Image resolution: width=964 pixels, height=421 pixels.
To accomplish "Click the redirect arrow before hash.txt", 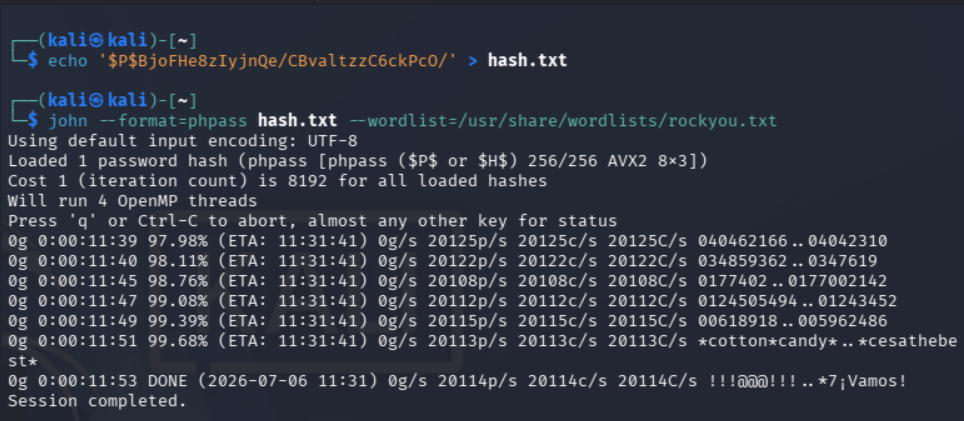I will [473, 61].
